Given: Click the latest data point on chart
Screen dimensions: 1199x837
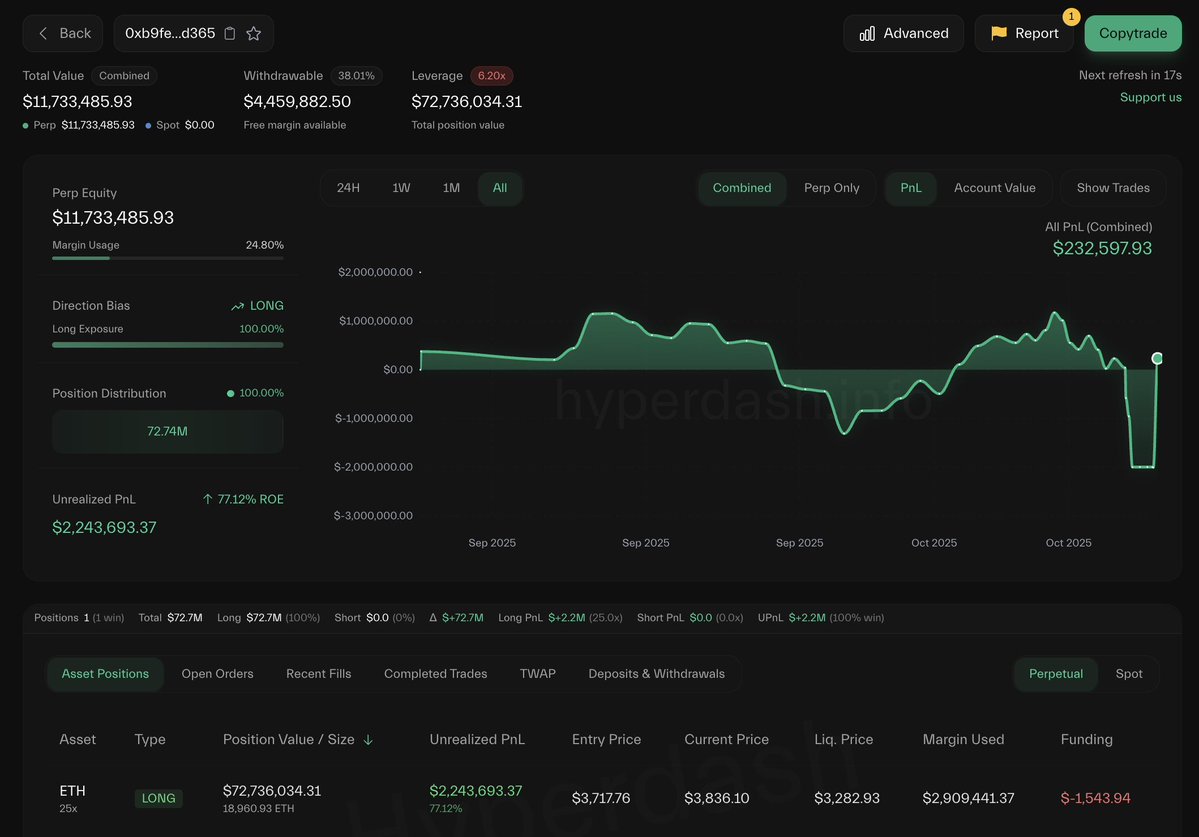Looking at the screenshot, I should click(1157, 358).
